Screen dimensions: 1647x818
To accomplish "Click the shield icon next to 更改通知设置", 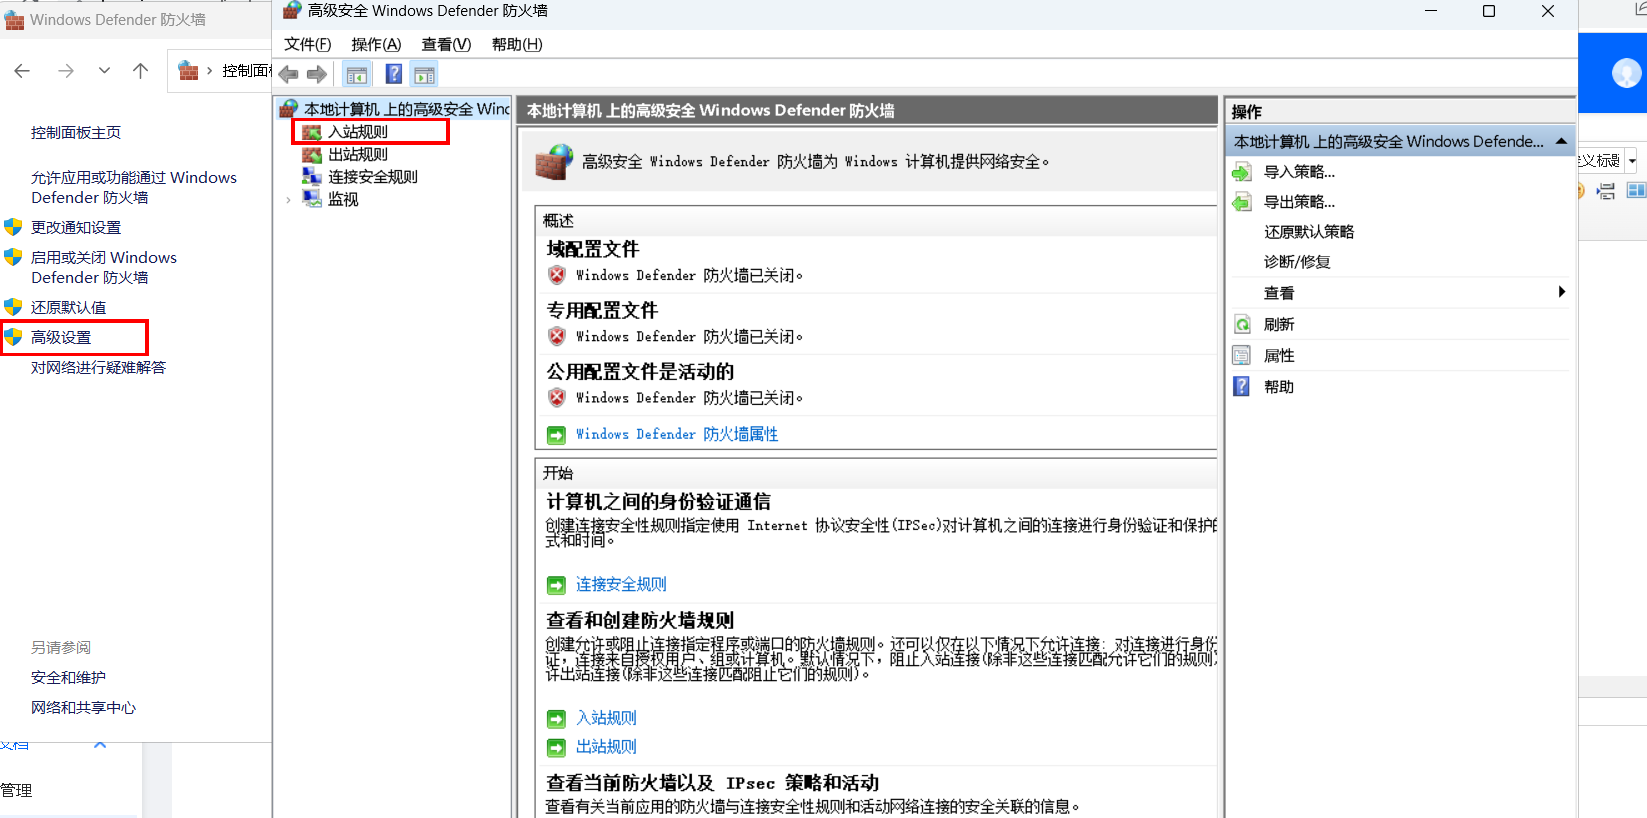I will [x=13, y=227].
